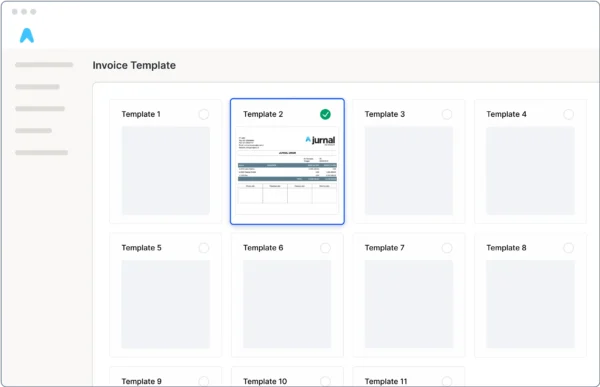Click the Template 6 label
This screenshot has width=600, height=387.
pyautogui.click(x=263, y=248)
